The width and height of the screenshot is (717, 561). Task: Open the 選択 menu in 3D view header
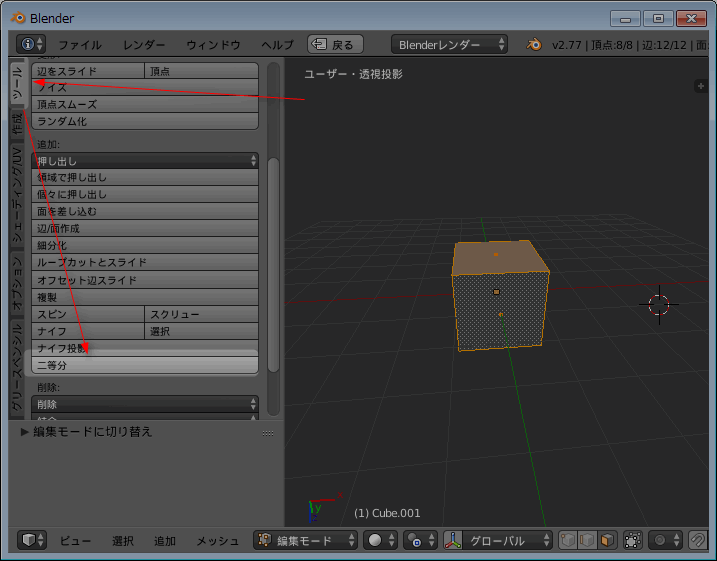click(123, 541)
